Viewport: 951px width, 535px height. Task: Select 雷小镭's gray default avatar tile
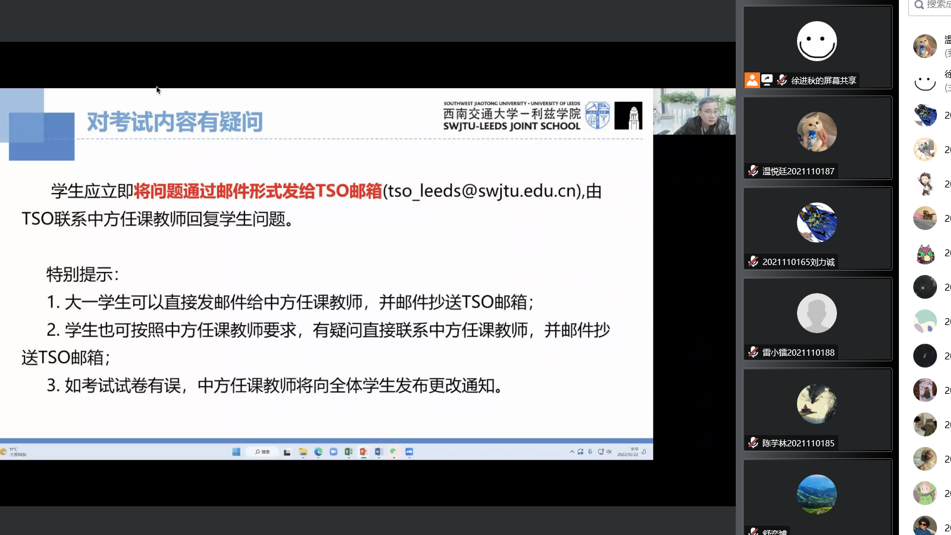coord(817,313)
